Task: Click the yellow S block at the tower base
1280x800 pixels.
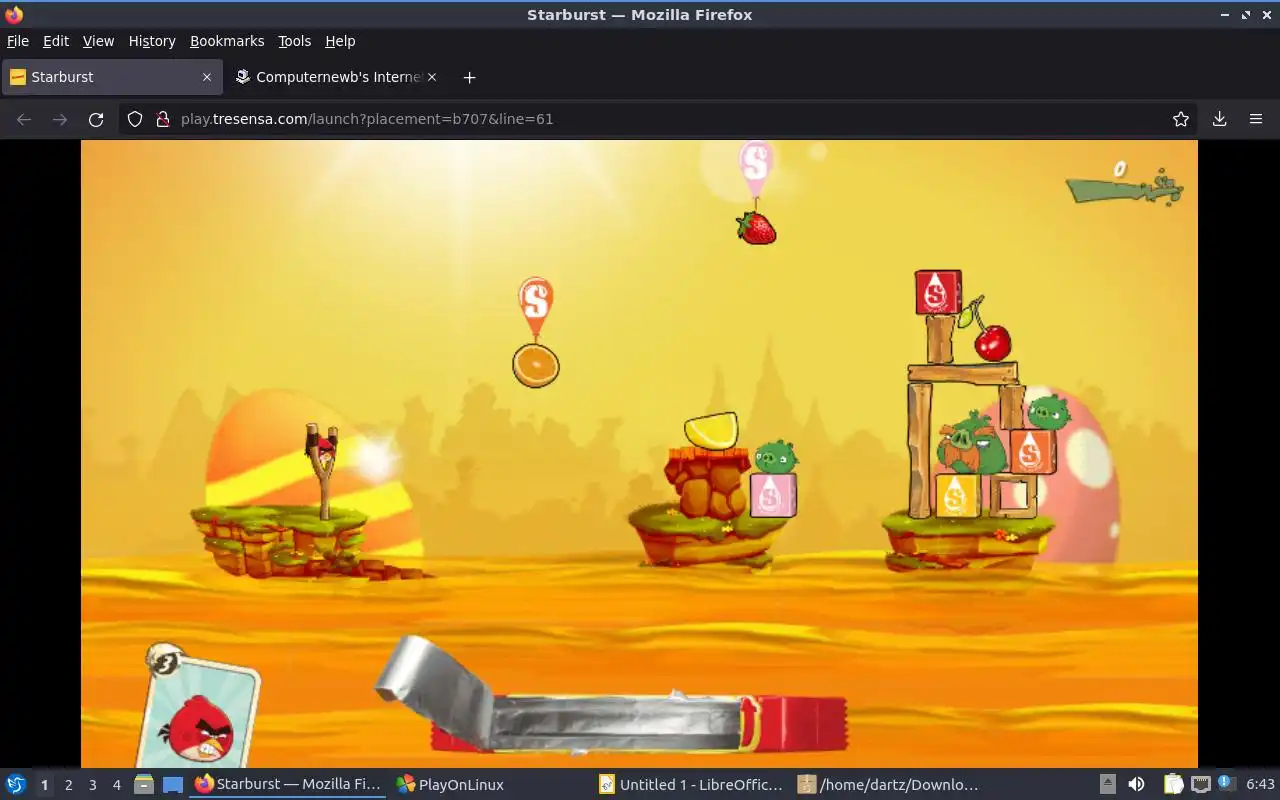Action: coord(957,495)
